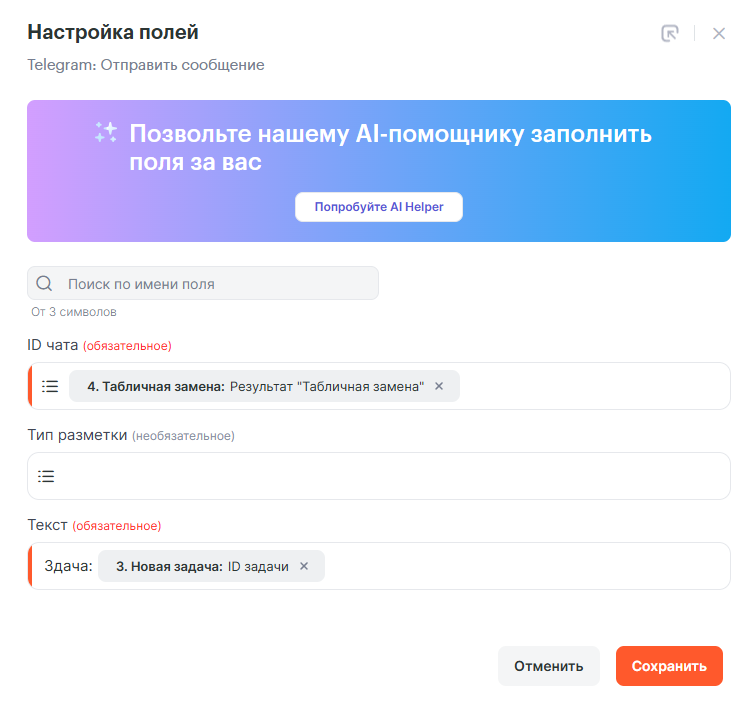The image size is (748, 707).
Task: Click the Telegram: Отправить сообщение subtitle
Action: pyautogui.click(x=146, y=65)
